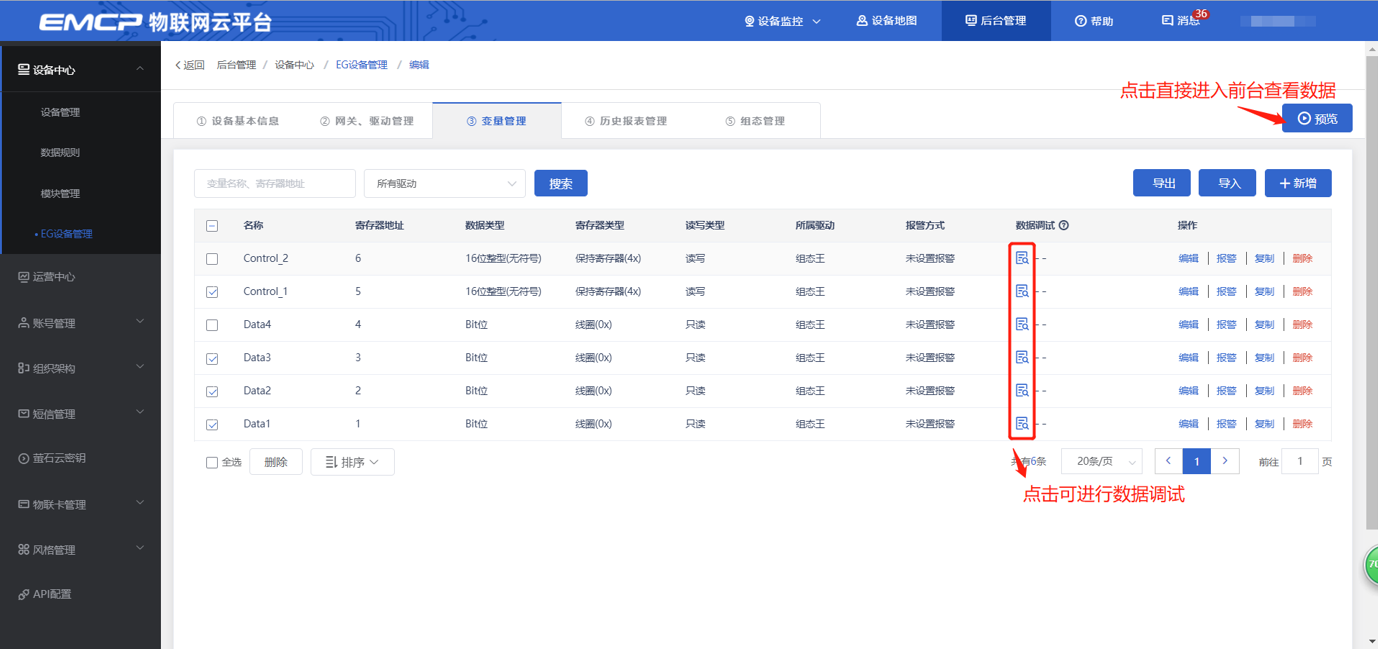The image size is (1378, 649).
Task: Click the 搜索 search button
Action: [x=561, y=183]
